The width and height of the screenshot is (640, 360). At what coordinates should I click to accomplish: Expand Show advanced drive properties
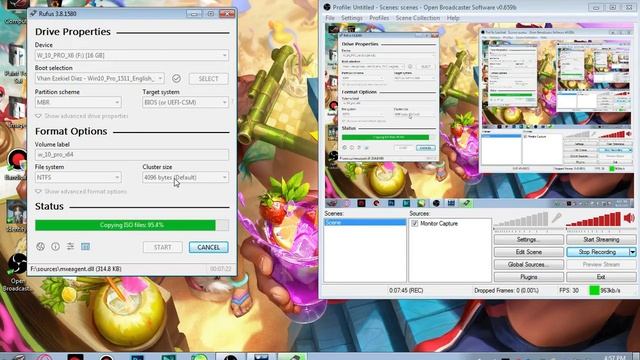point(82,116)
